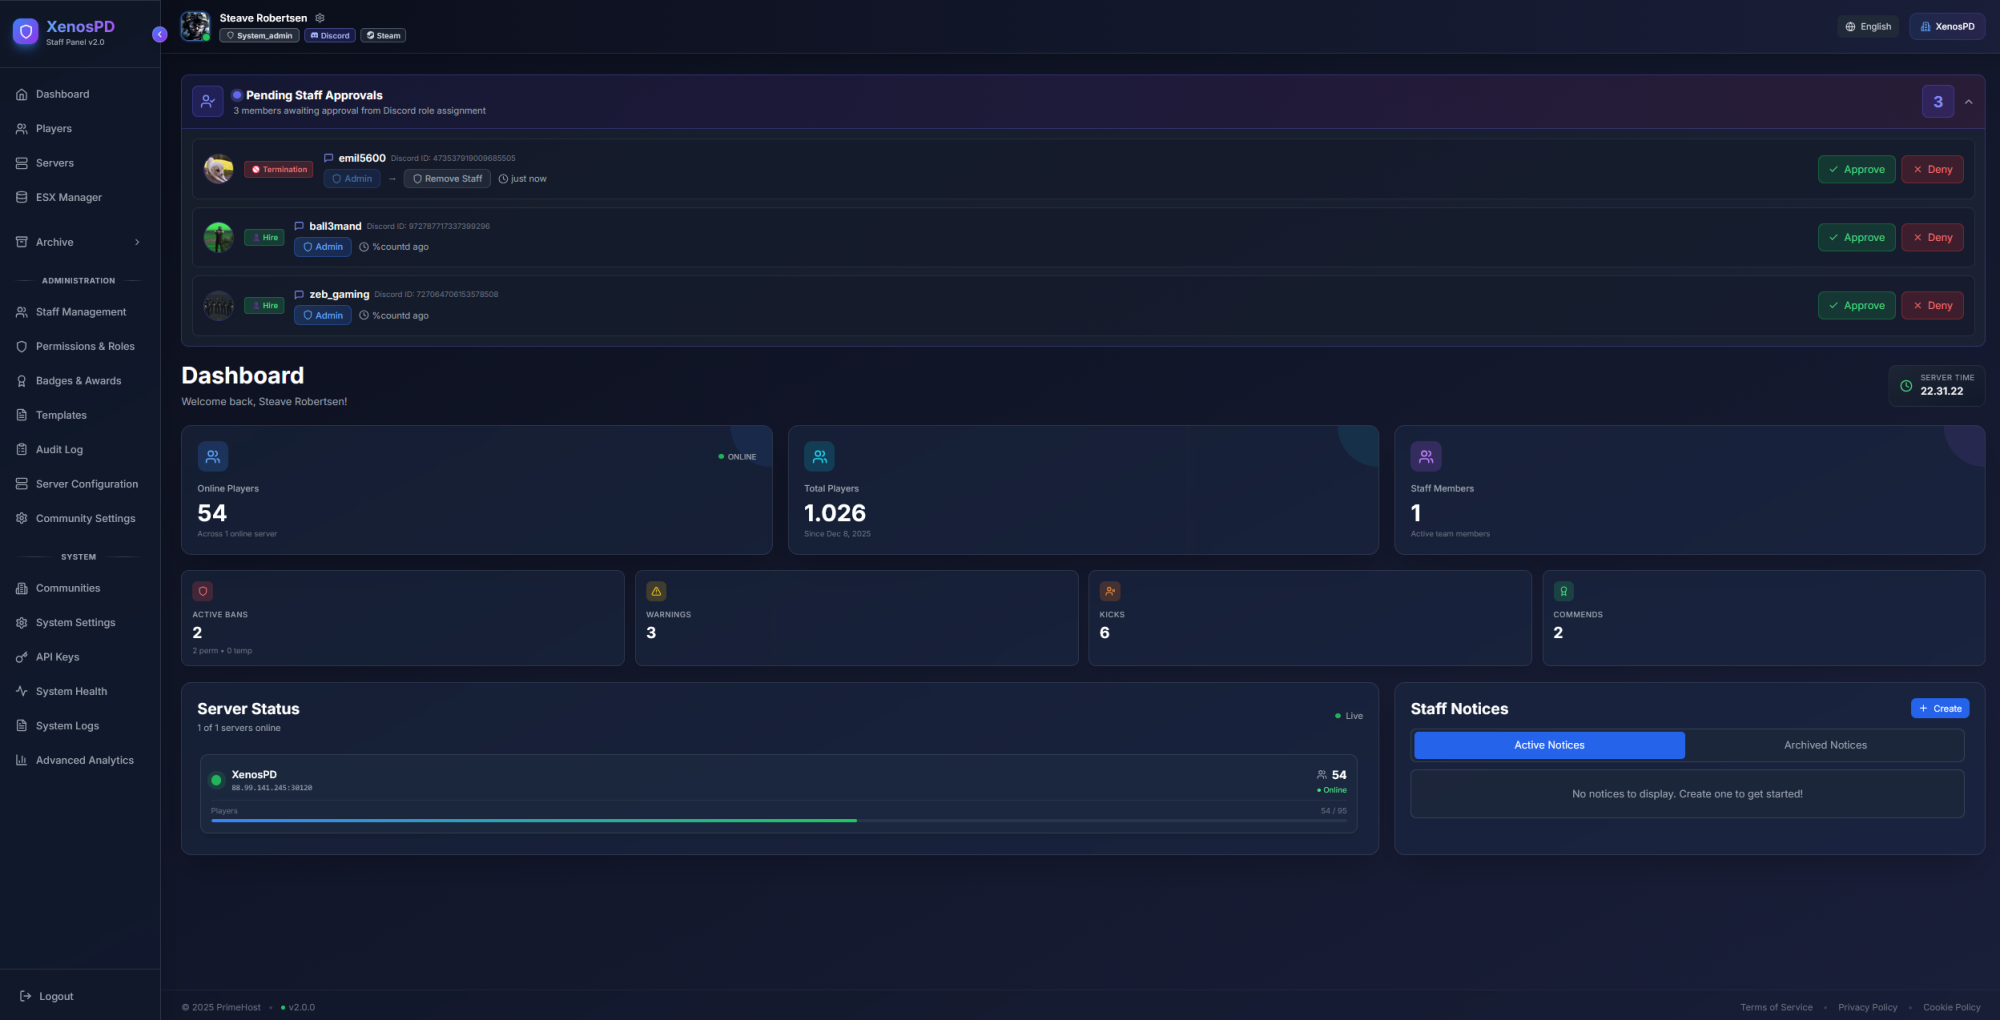2000x1020 pixels.
Task: Log out using the Logout button
Action: (47, 996)
